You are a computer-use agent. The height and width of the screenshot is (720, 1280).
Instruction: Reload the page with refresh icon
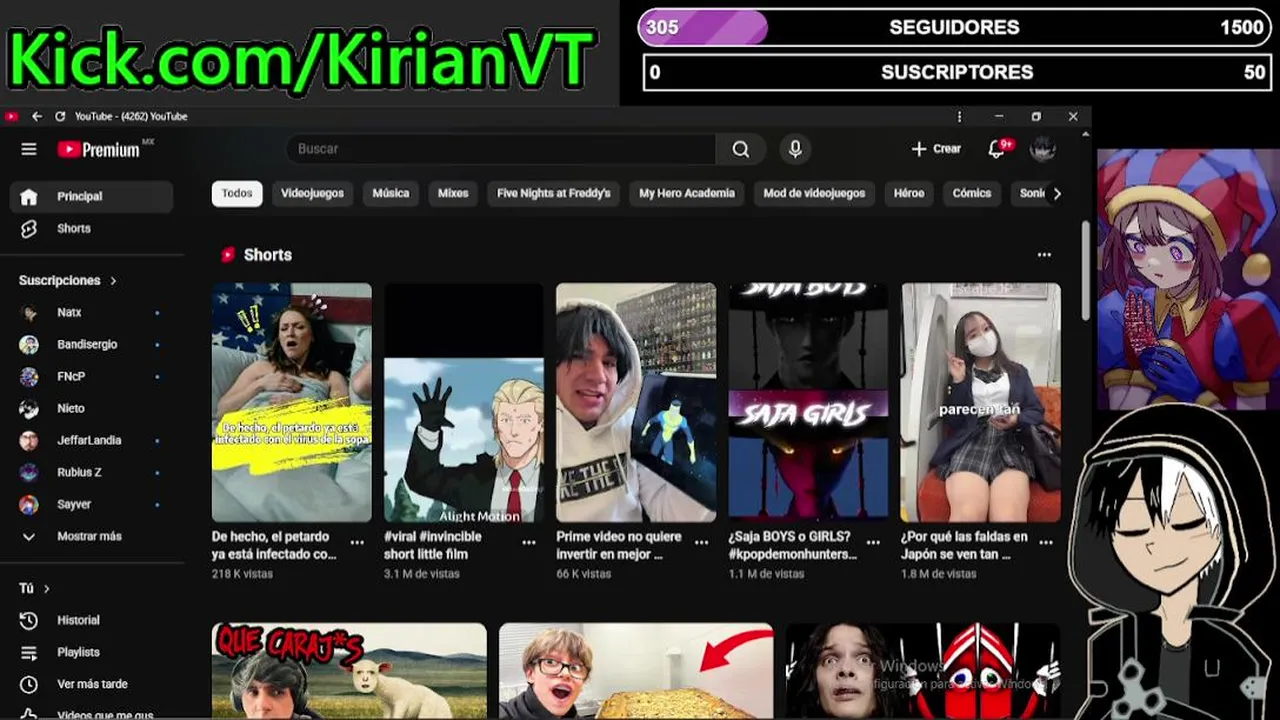(x=60, y=116)
